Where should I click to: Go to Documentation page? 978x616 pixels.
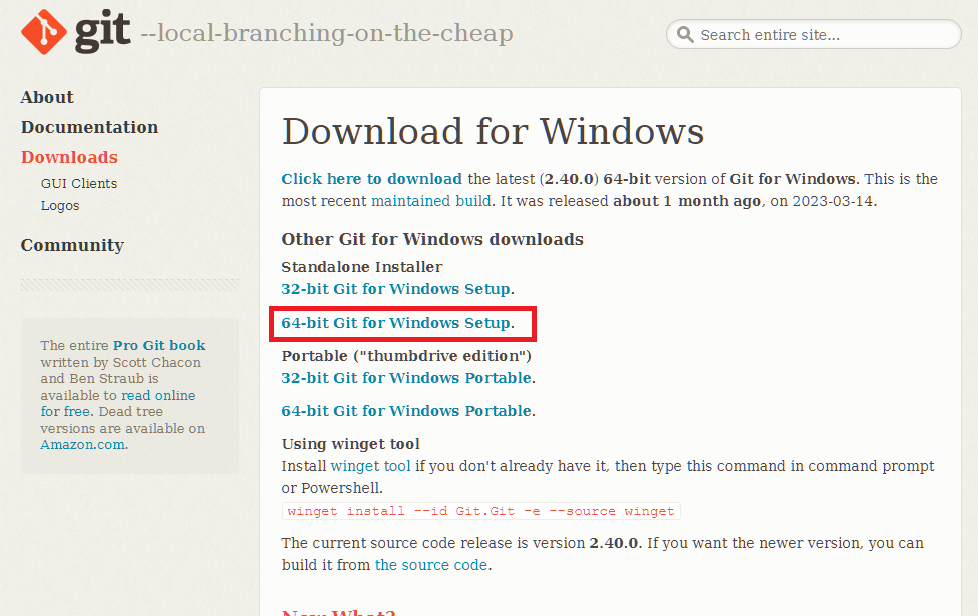click(x=89, y=127)
